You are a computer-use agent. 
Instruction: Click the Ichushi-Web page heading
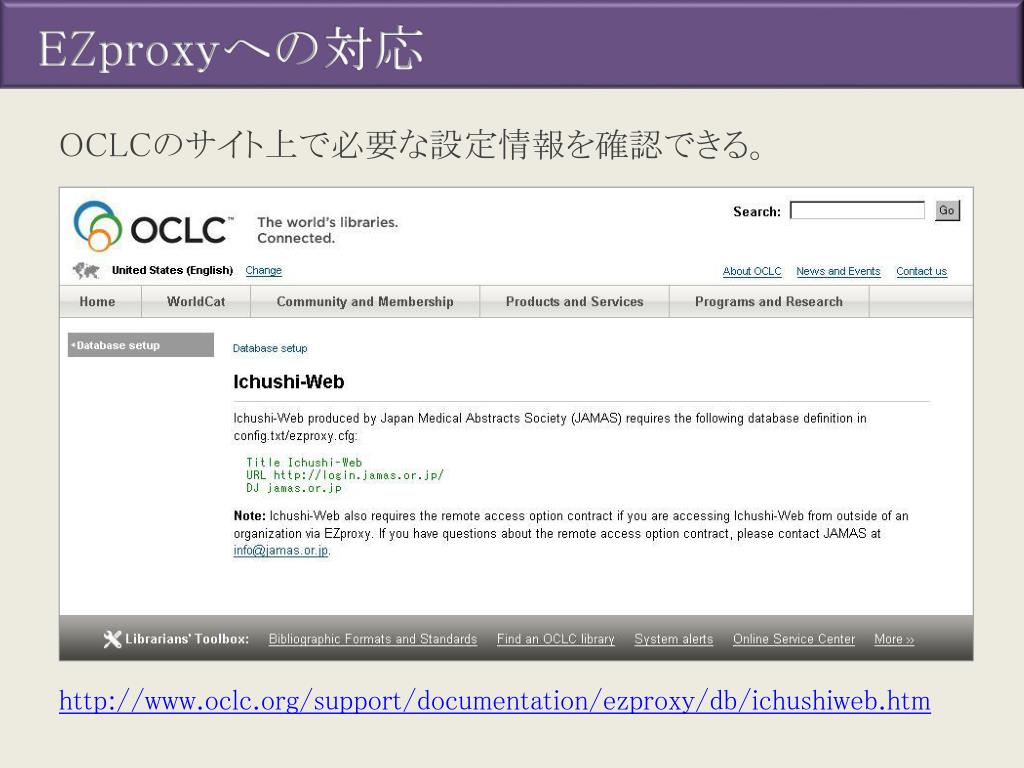(x=289, y=382)
